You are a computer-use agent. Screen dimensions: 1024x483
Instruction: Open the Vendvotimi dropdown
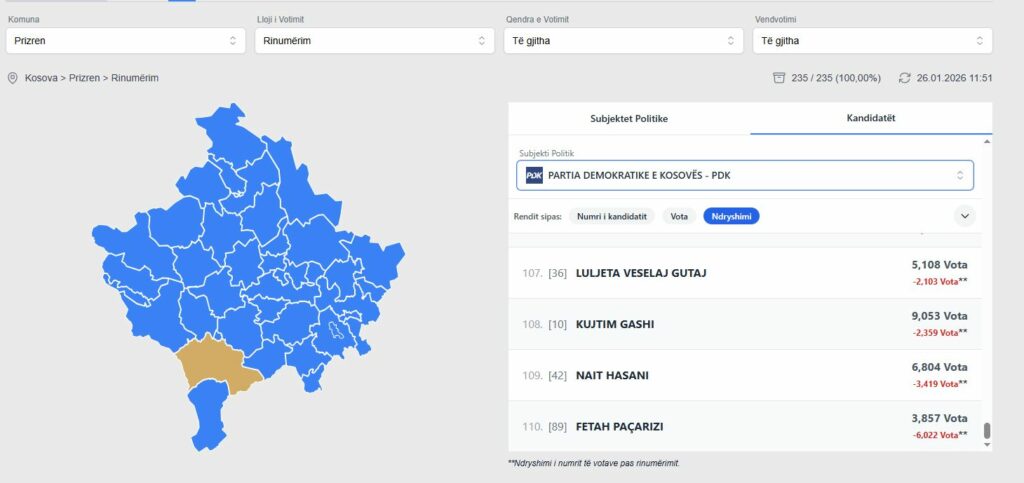pos(872,41)
